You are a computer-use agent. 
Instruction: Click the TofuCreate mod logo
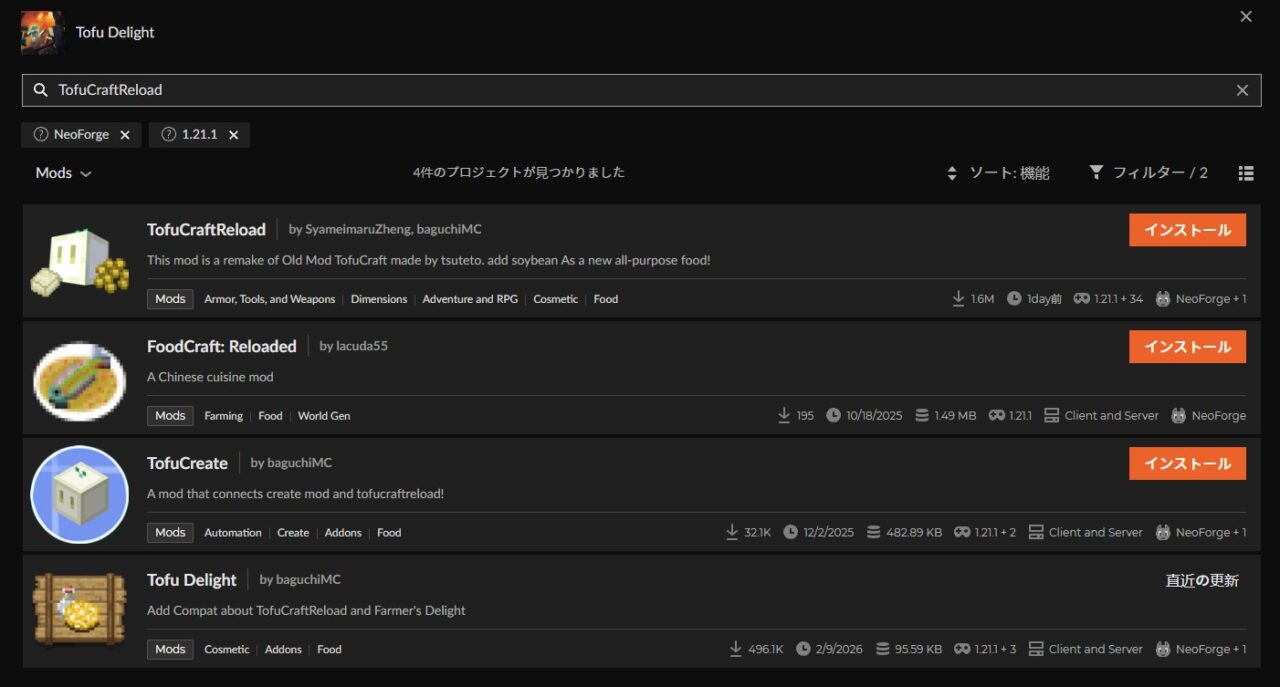tap(79, 494)
